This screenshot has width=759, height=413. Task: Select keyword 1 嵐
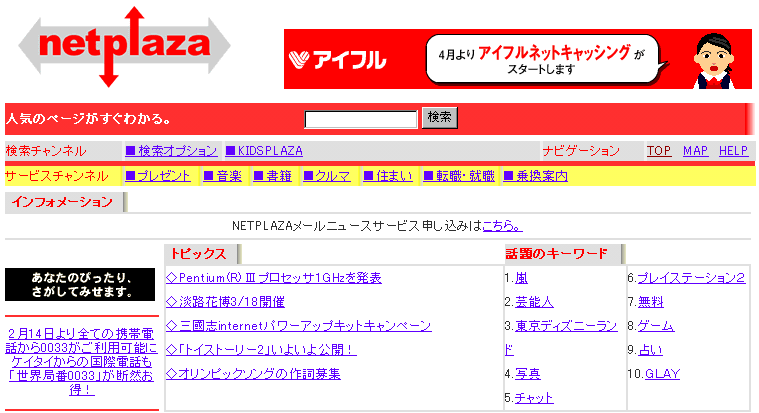point(521,278)
